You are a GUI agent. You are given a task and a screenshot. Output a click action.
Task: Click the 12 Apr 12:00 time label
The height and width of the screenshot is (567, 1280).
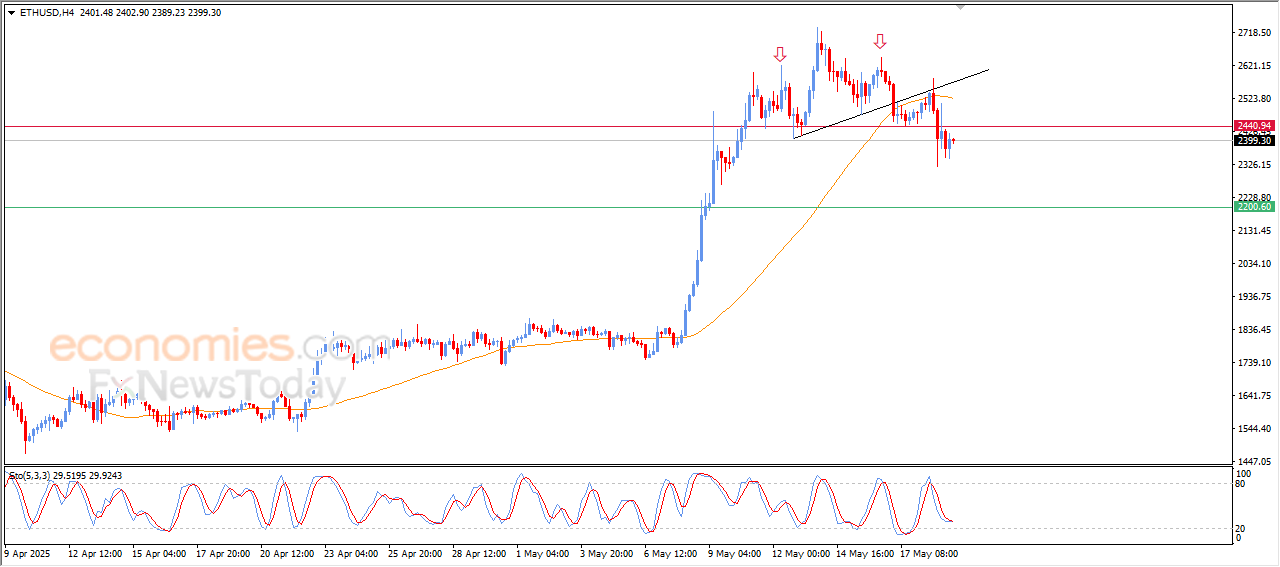click(x=95, y=552)
